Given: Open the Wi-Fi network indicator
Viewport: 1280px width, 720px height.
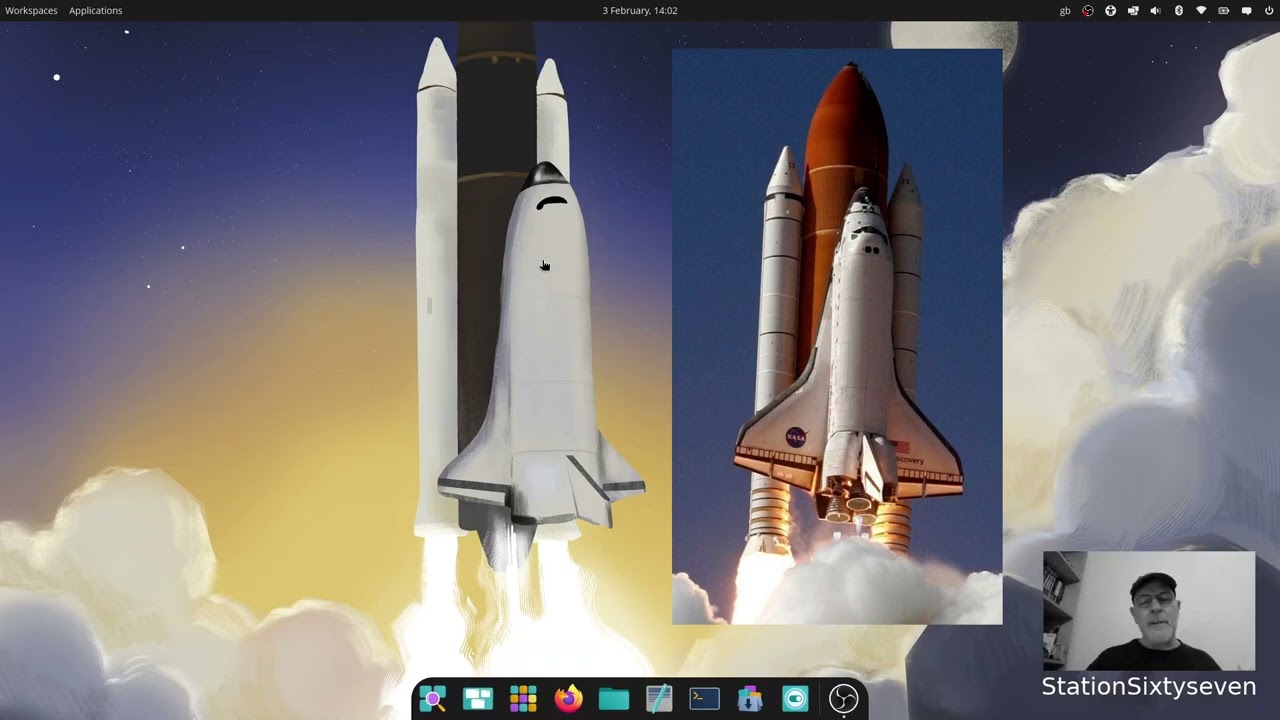Looking at the screenshot, I should [1201, 10].
